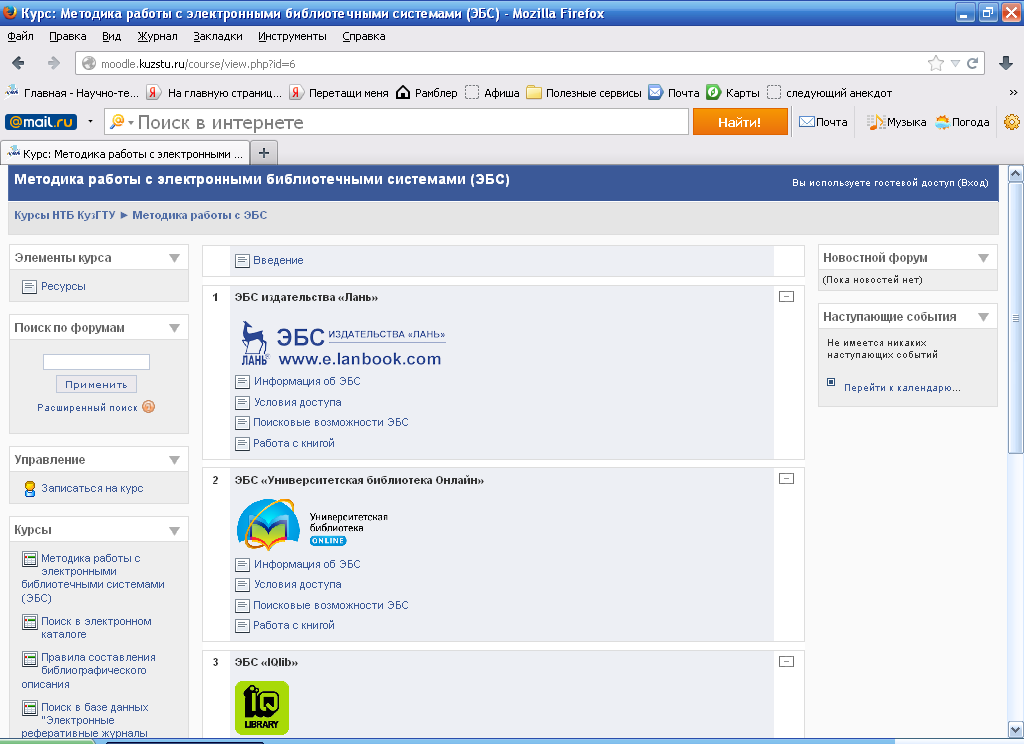1024x744 pixels.
Task: Click course icon beside Правила составления библиографического описания
Action: pos(29,658)
